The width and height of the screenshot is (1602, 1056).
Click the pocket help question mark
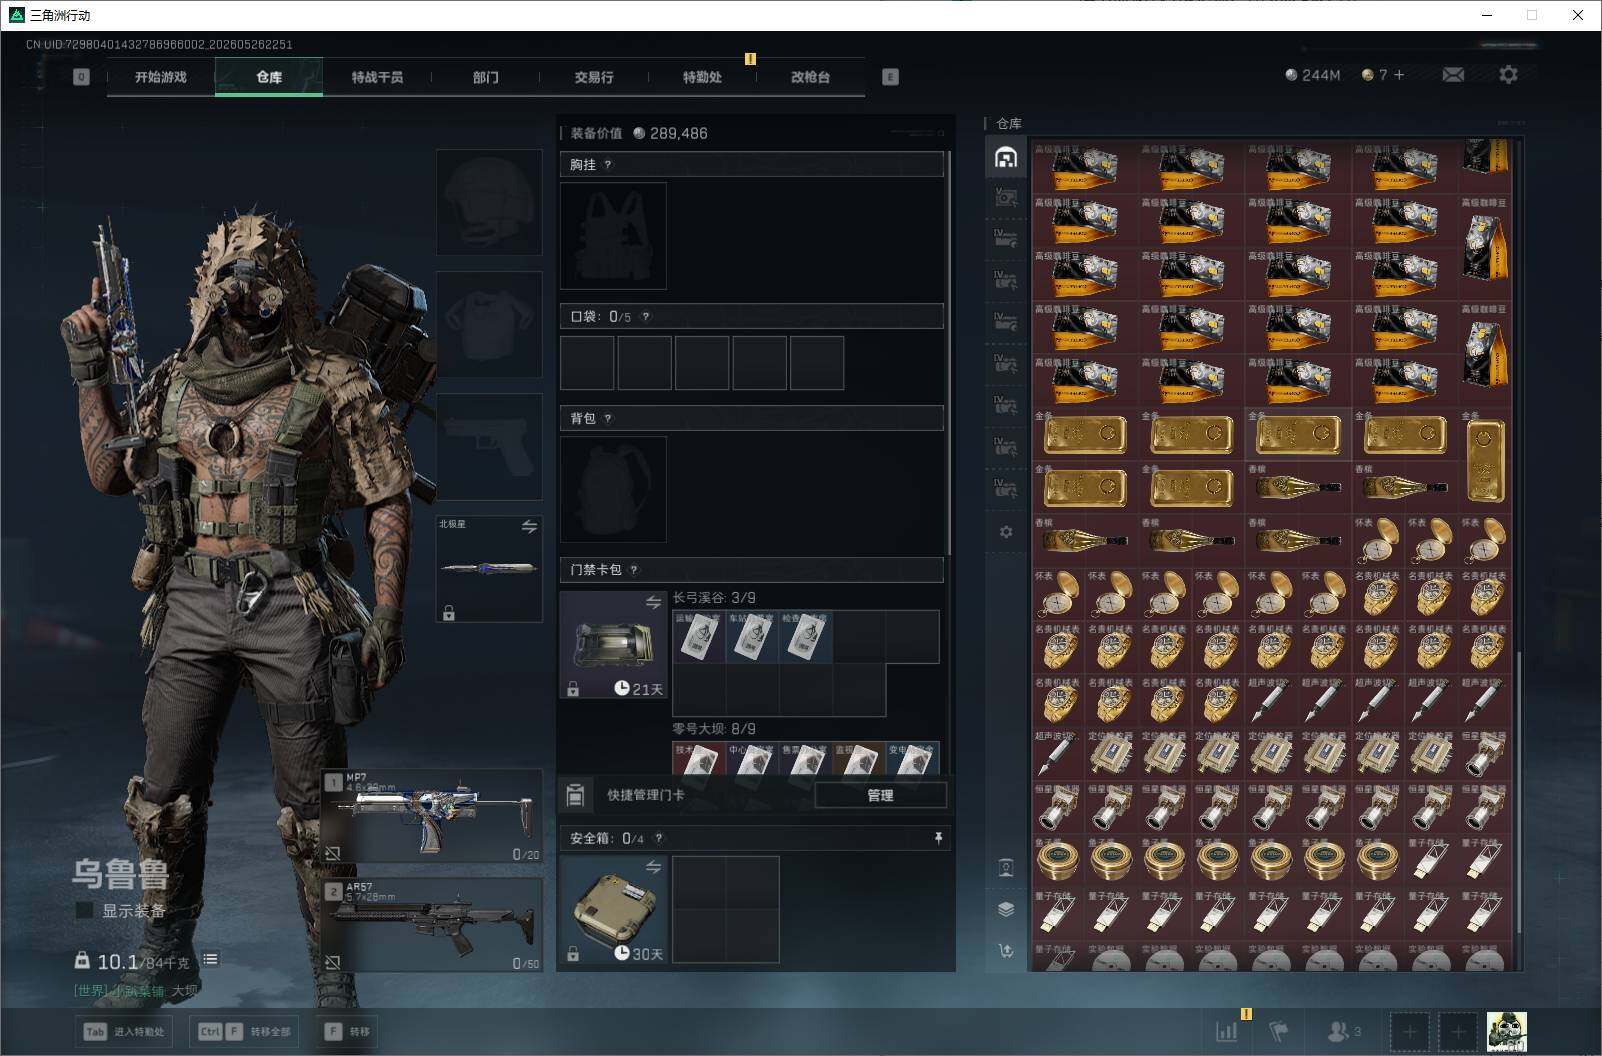646,317
